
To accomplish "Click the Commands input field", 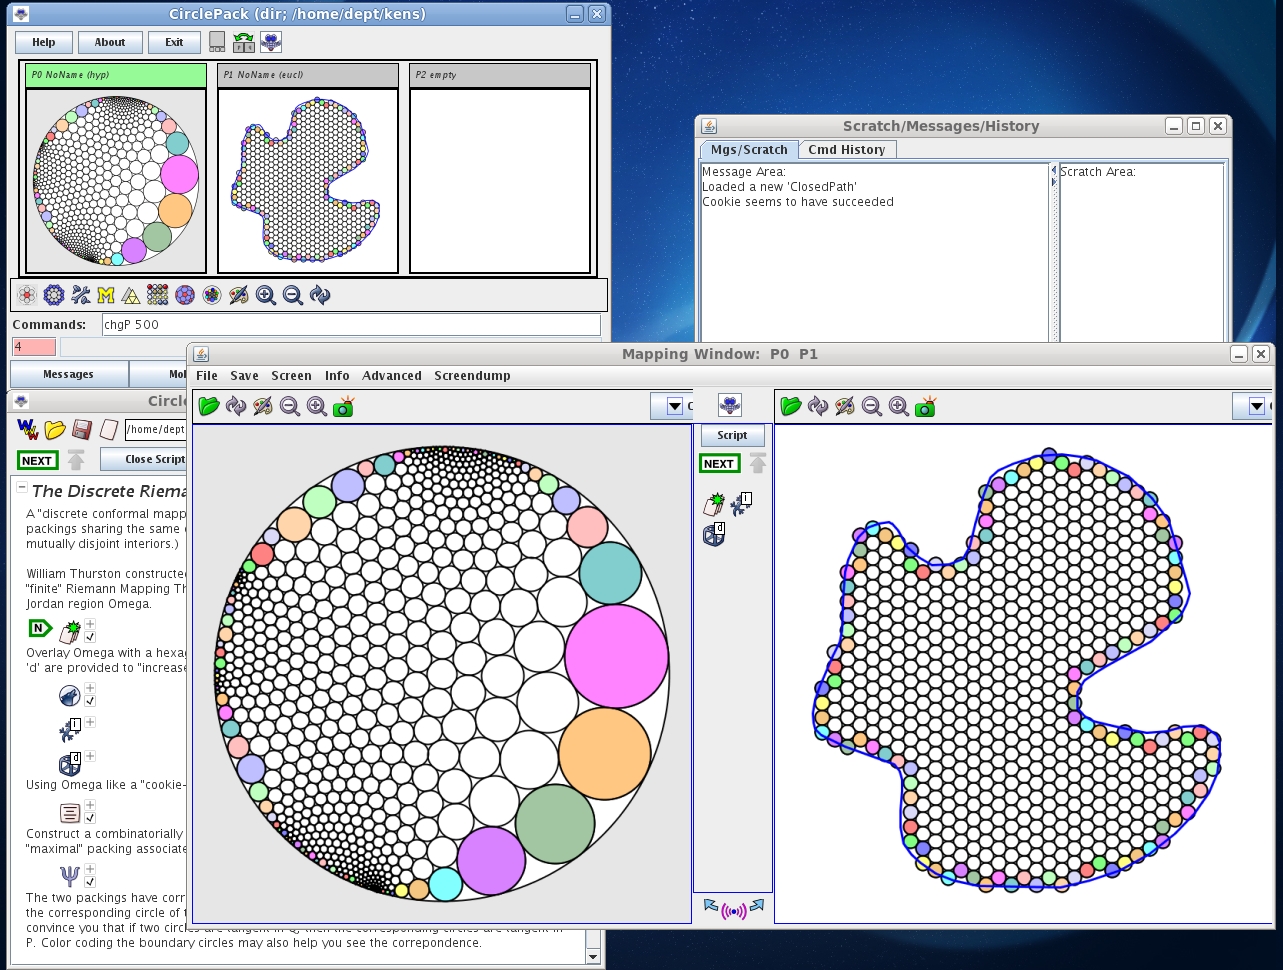I will 350,325.
